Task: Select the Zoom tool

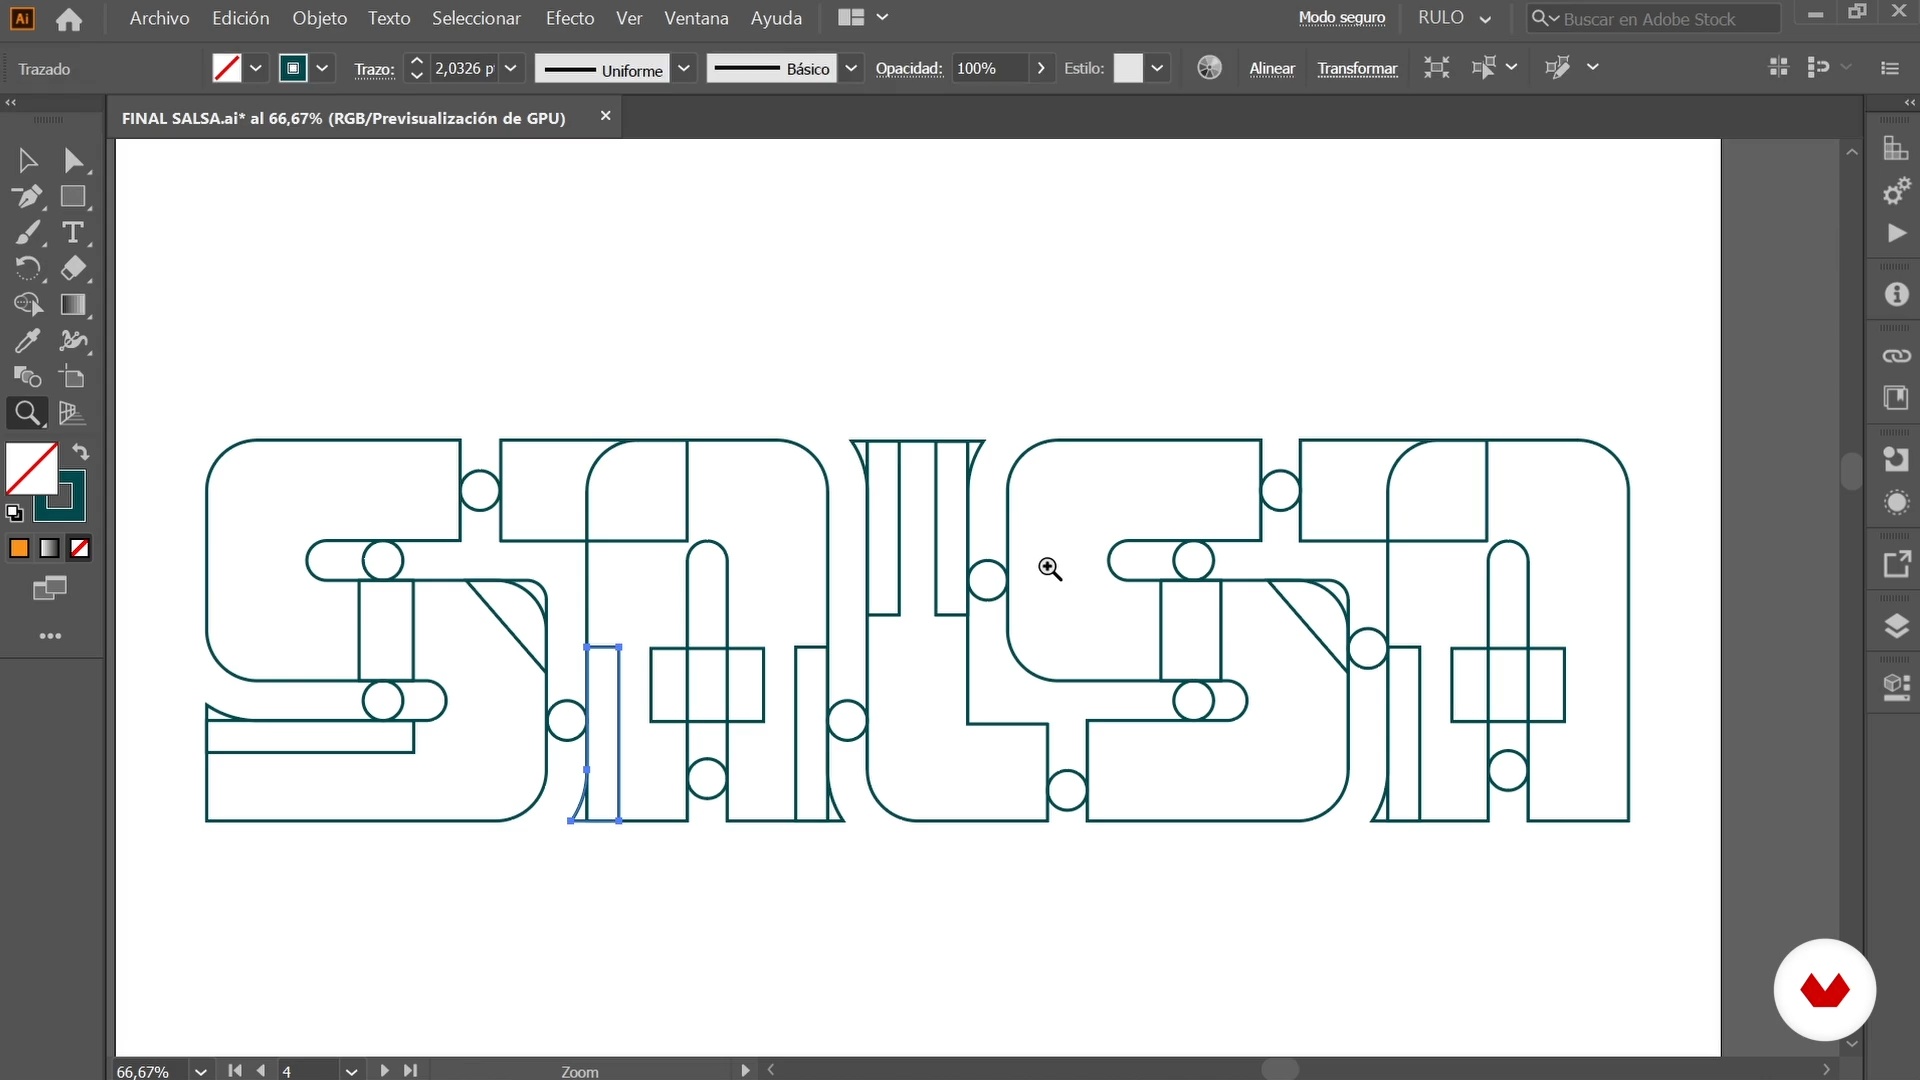Action: (27, 413)
